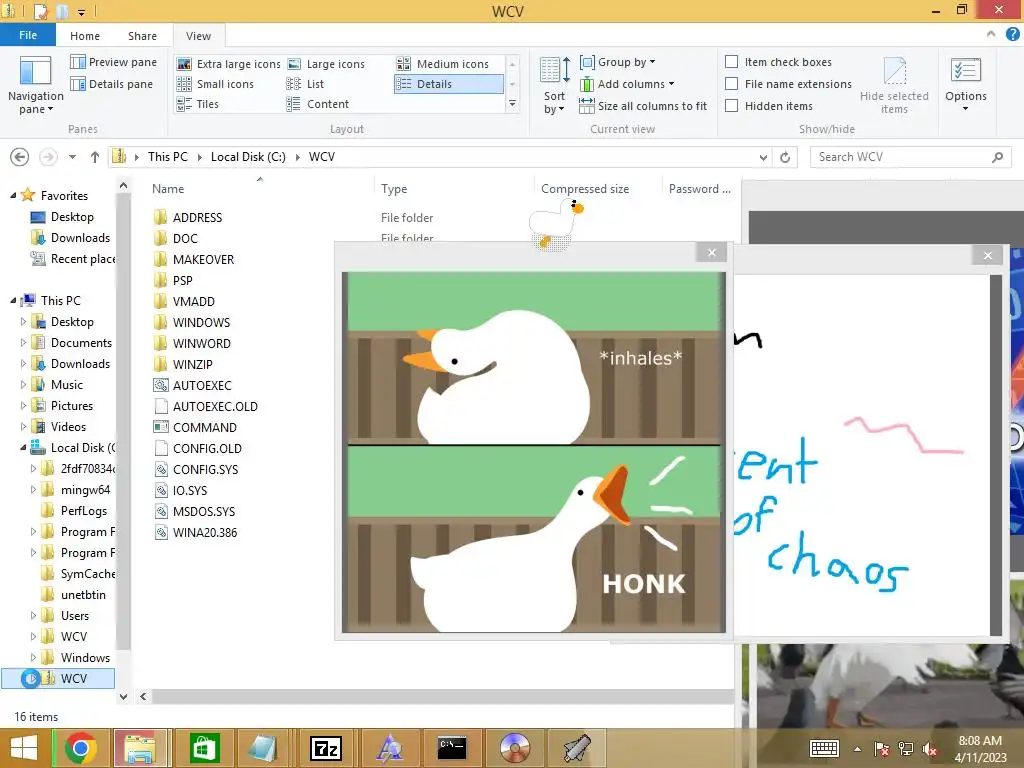Select the View ribbon tab
This screenshot has width=1024, height=768.
click(x=199, y=36)
